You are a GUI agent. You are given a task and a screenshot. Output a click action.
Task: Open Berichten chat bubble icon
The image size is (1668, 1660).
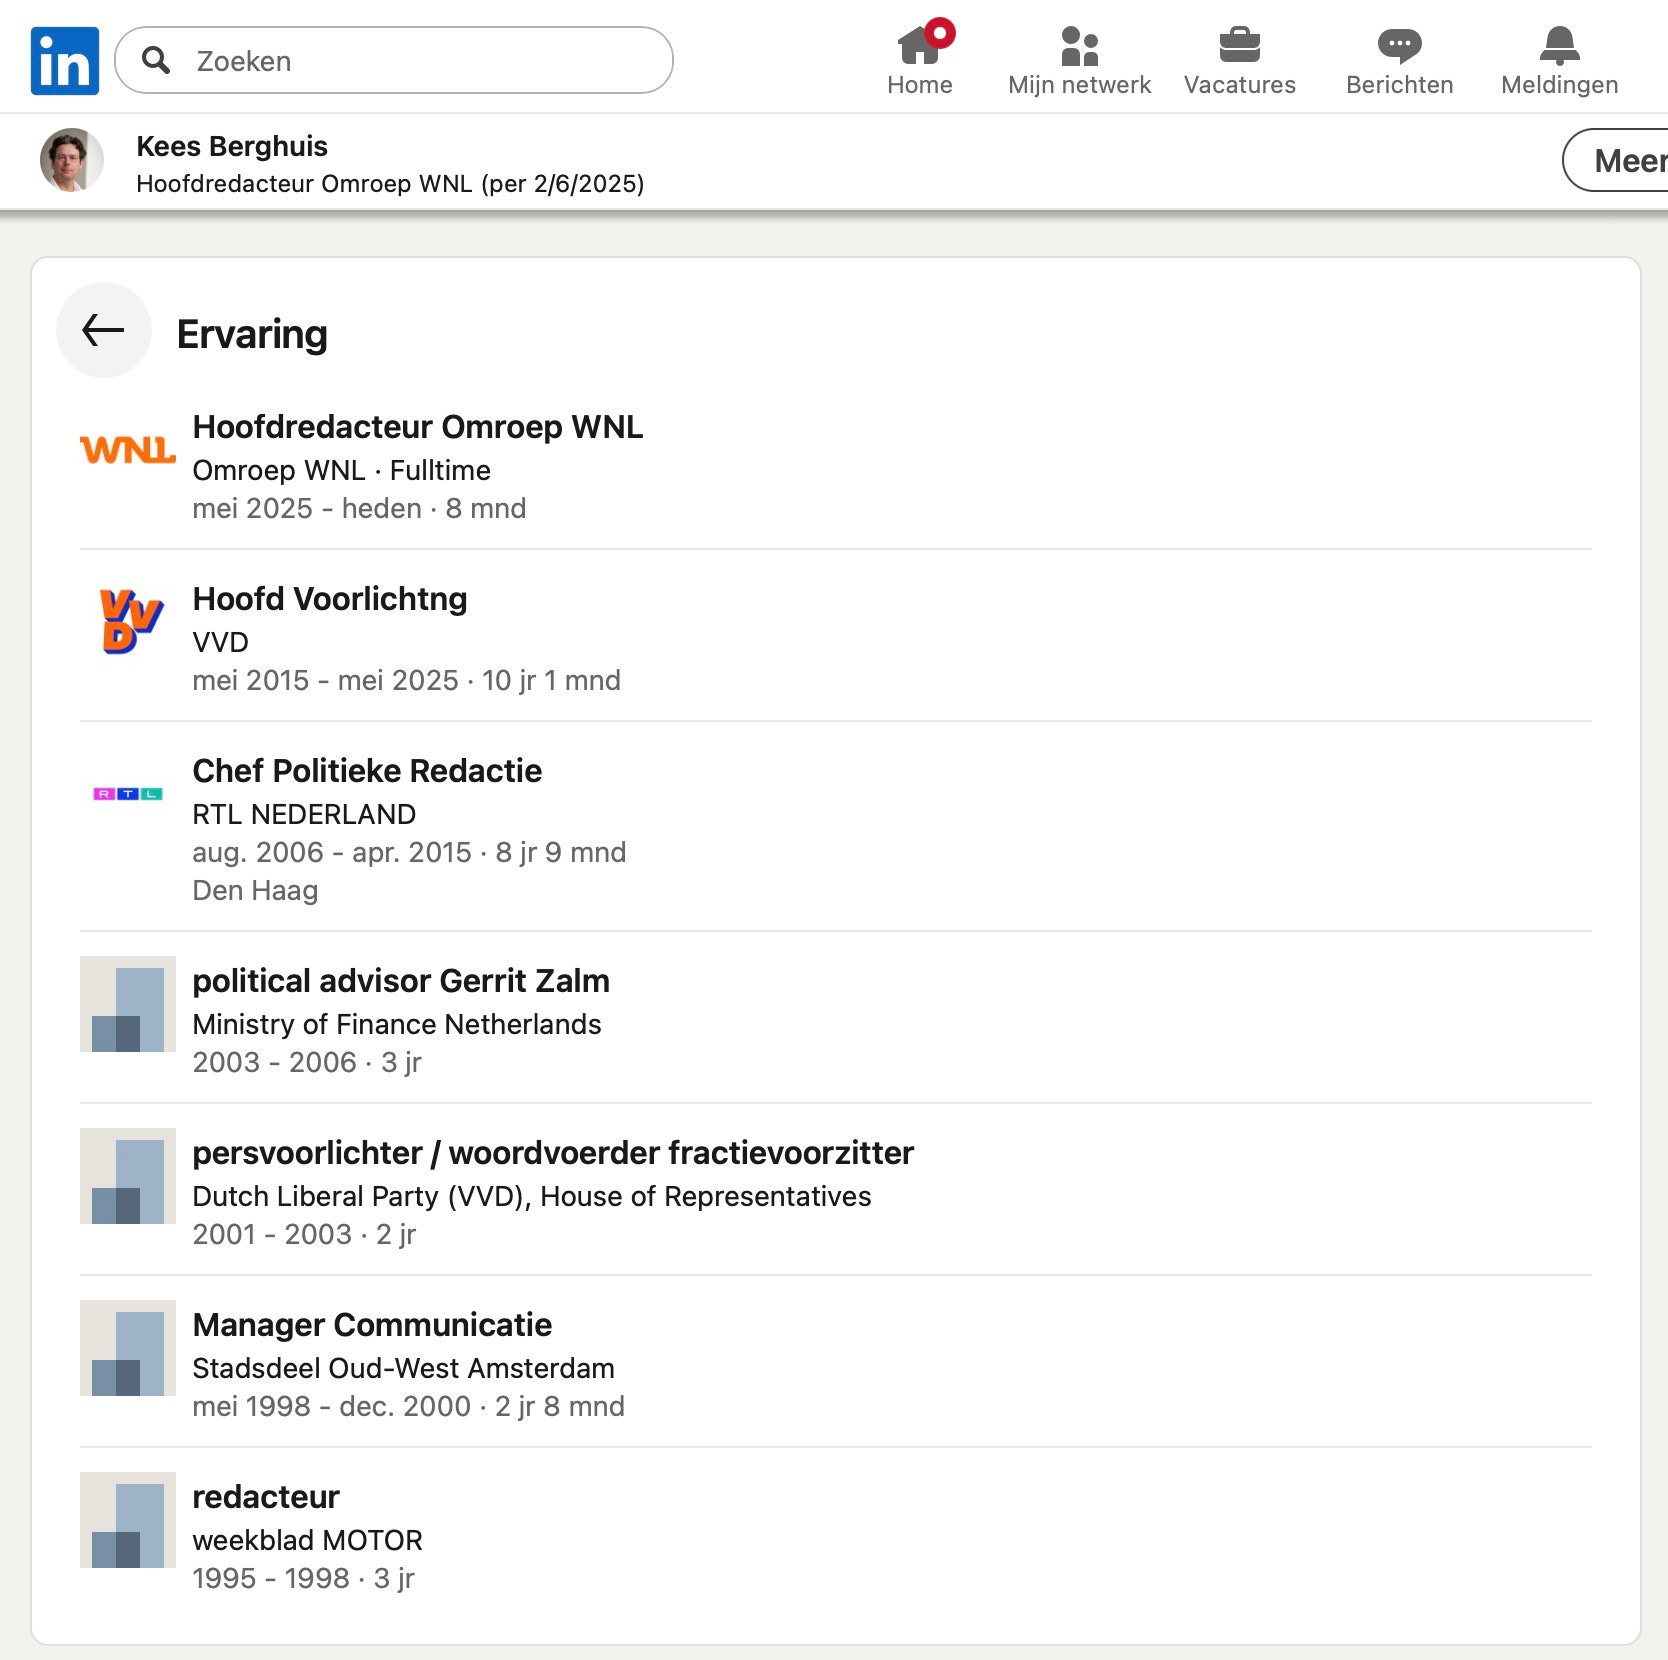point(1400,46)
